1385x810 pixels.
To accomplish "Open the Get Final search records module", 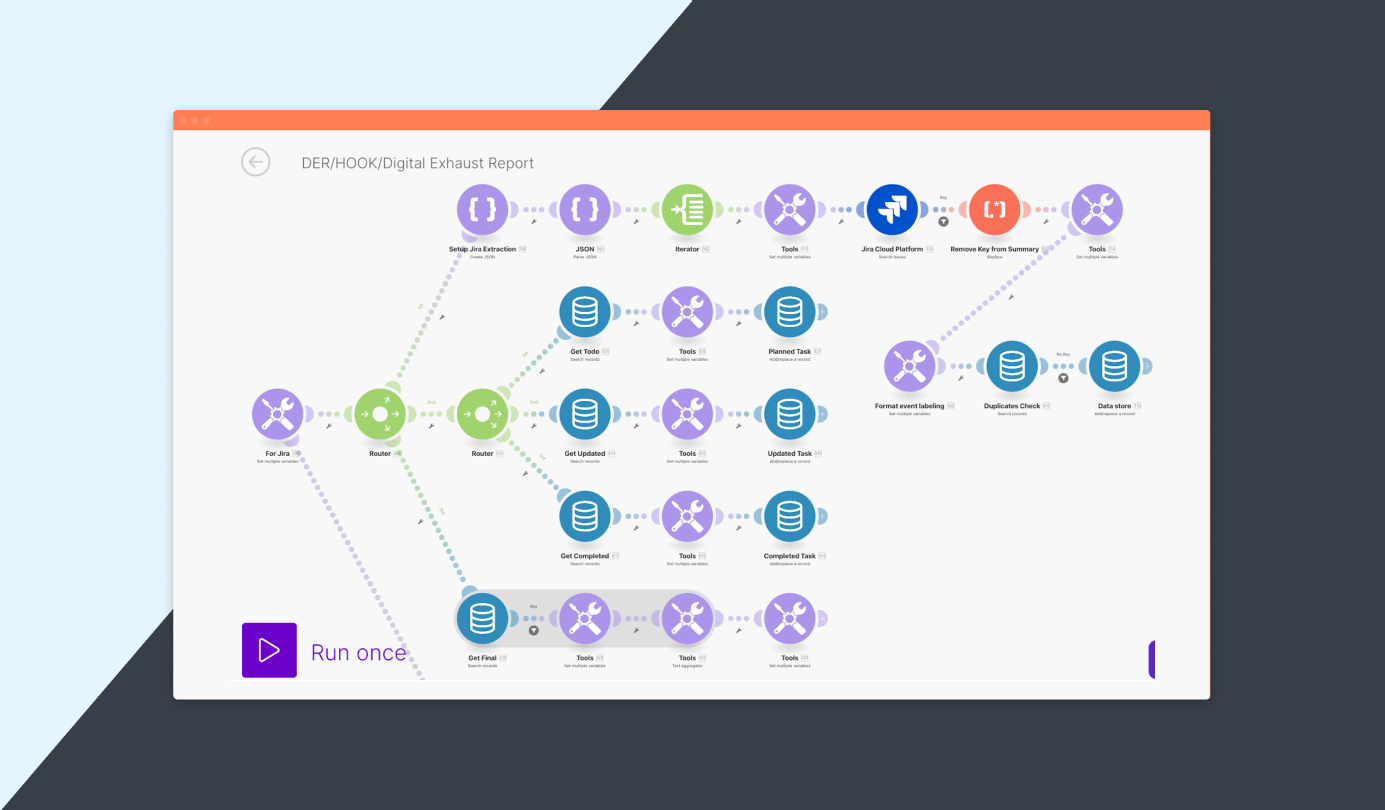I will click(x=483, y=618).
